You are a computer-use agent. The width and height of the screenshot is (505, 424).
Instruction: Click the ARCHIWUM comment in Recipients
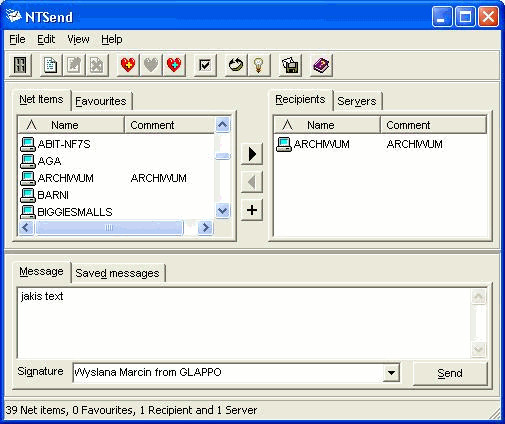click(x=414, y=144)
